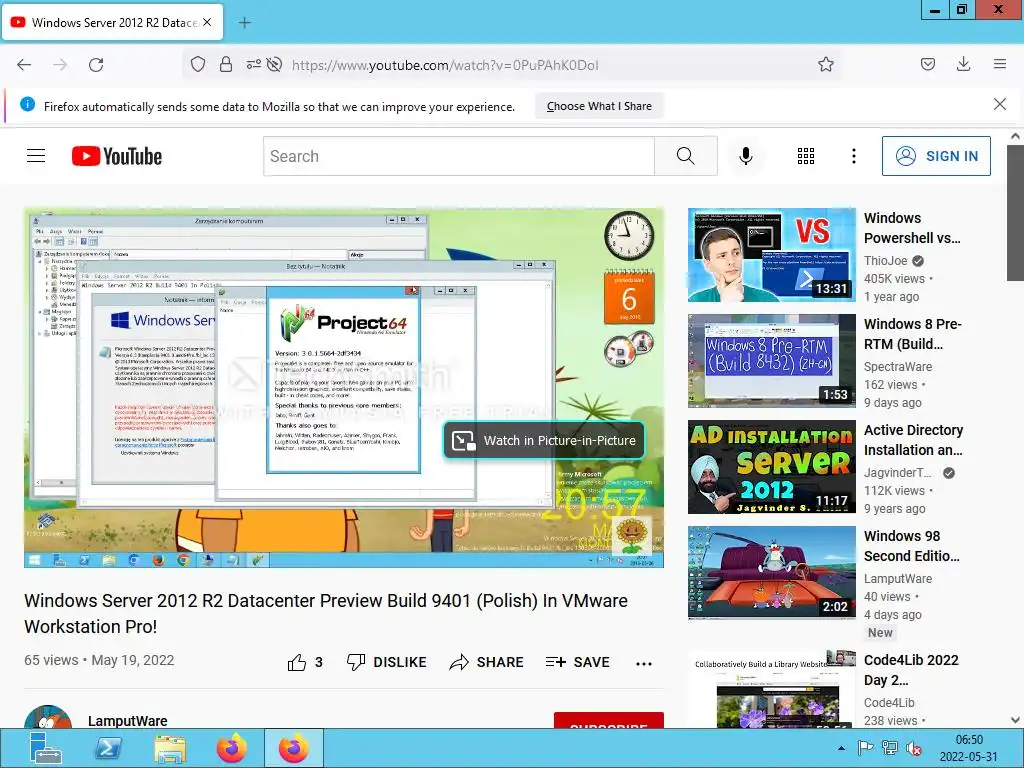The width and height of the screenshot is (1024, 768).
Task: Open the AD Installation Server 2012 thumbnail
Action: [x=771, y=467]
